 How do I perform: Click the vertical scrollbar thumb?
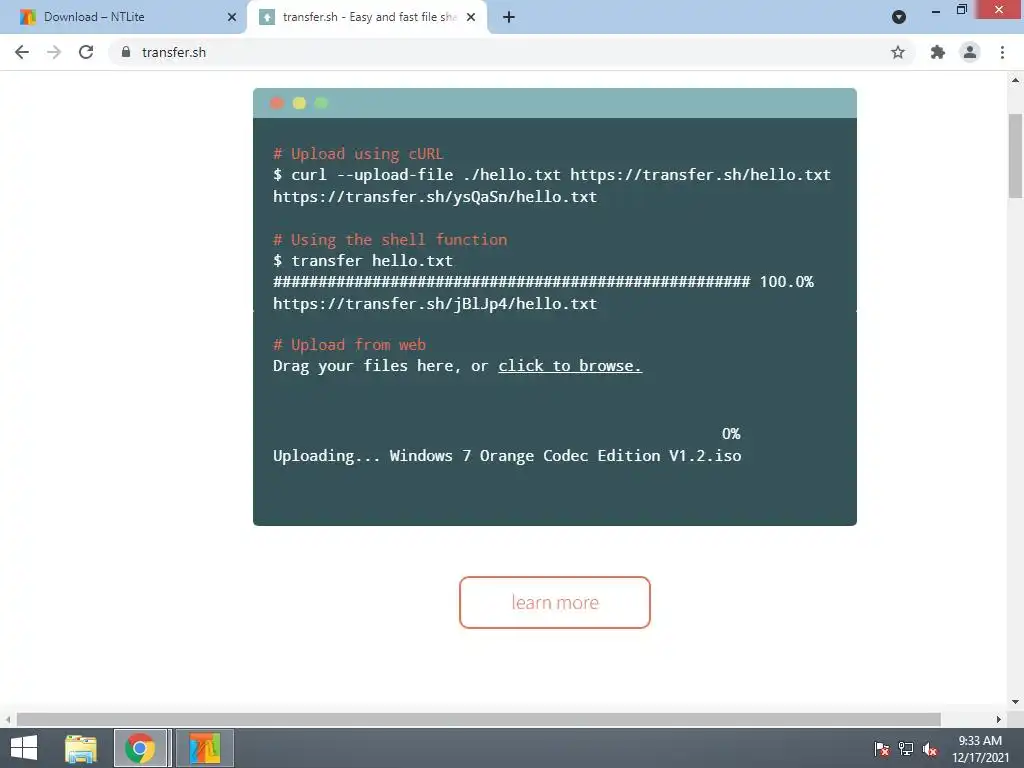pyautogui.click(x=1015, y=155)
